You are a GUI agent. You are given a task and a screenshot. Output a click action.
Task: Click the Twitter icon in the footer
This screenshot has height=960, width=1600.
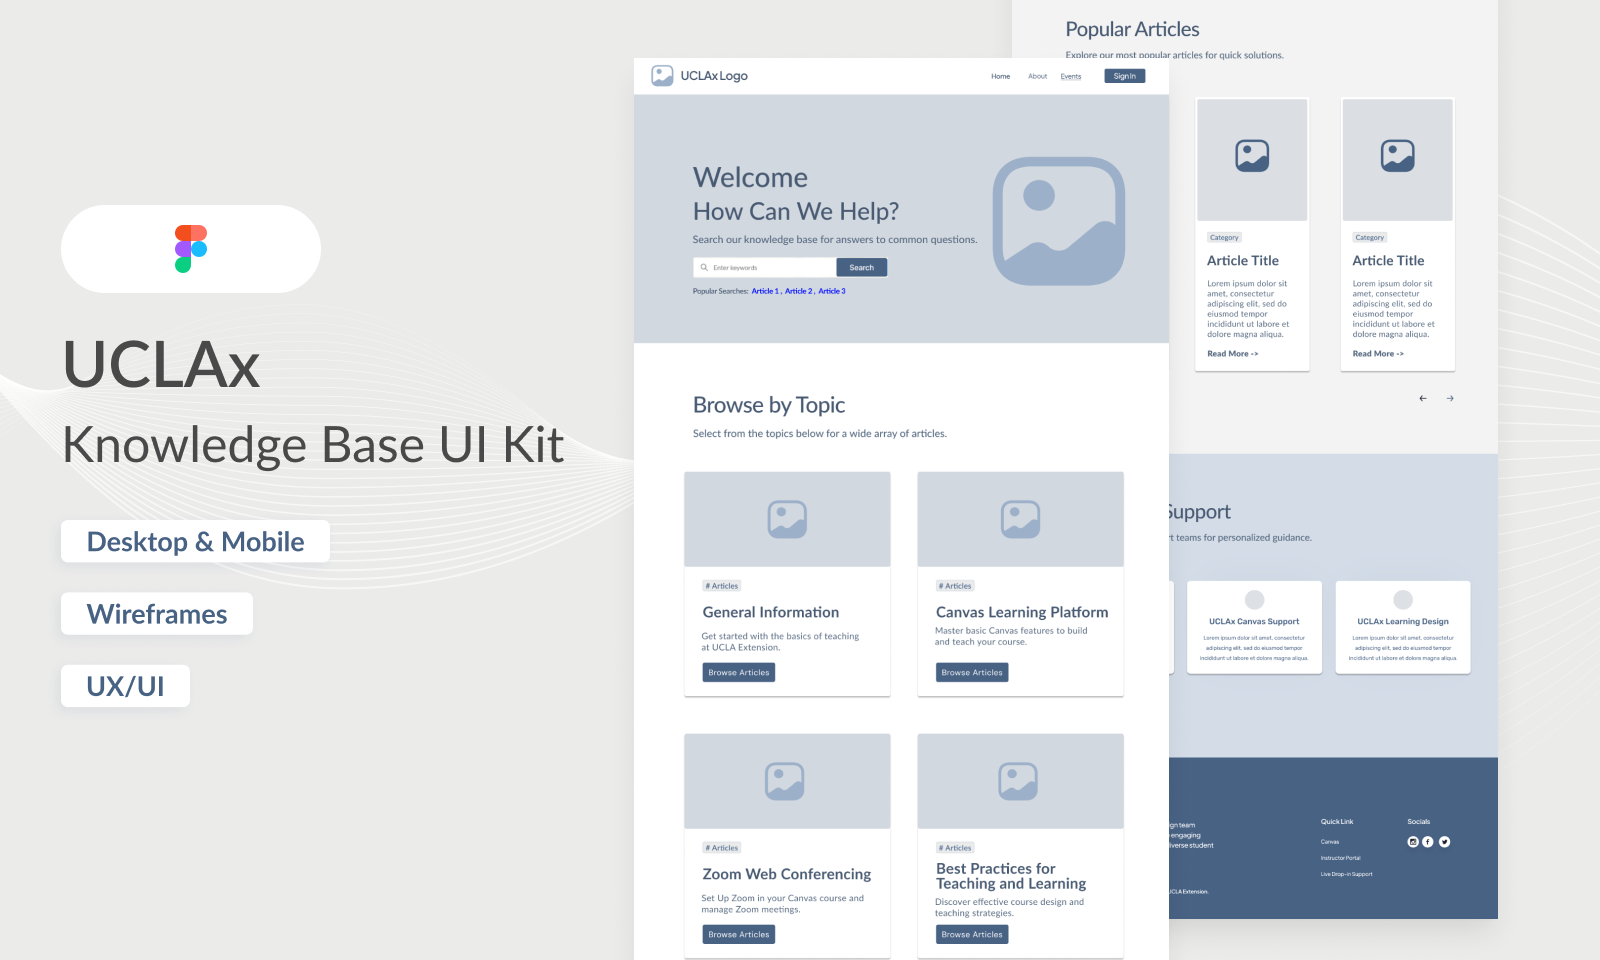[x=1444, y=841]
